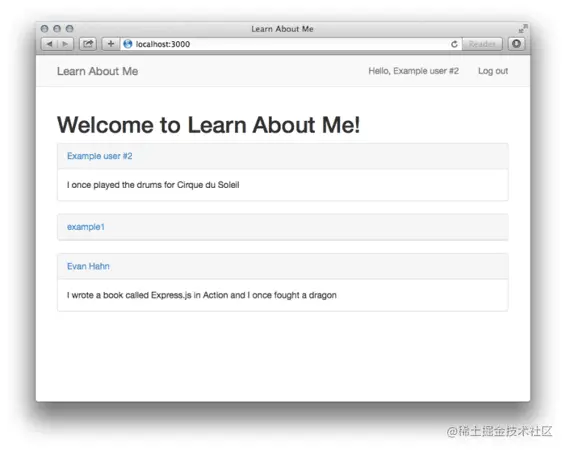Open the Downloads icon in toolbar
Screen dimensions: 566x451
coord(517,44)
